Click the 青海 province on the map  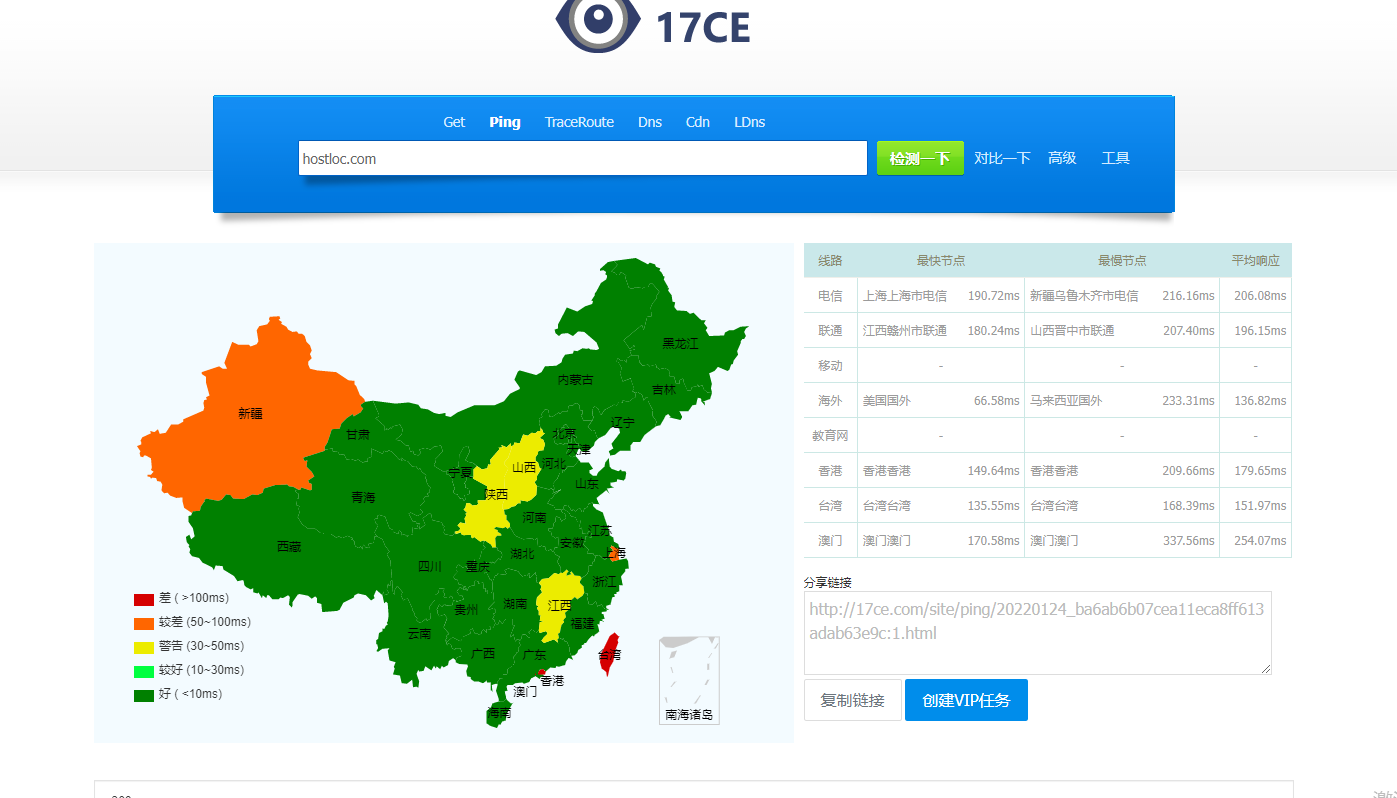coord(363,497)
